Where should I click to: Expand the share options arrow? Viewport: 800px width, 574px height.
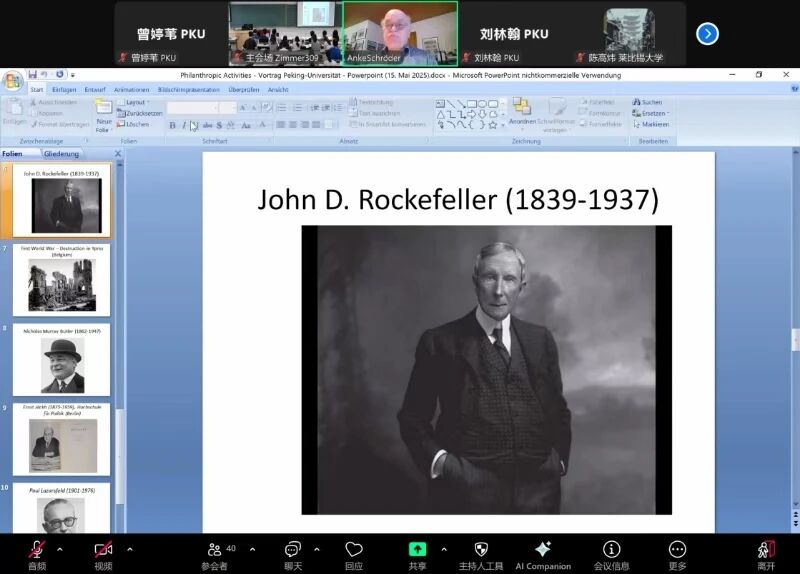(444, 549)
